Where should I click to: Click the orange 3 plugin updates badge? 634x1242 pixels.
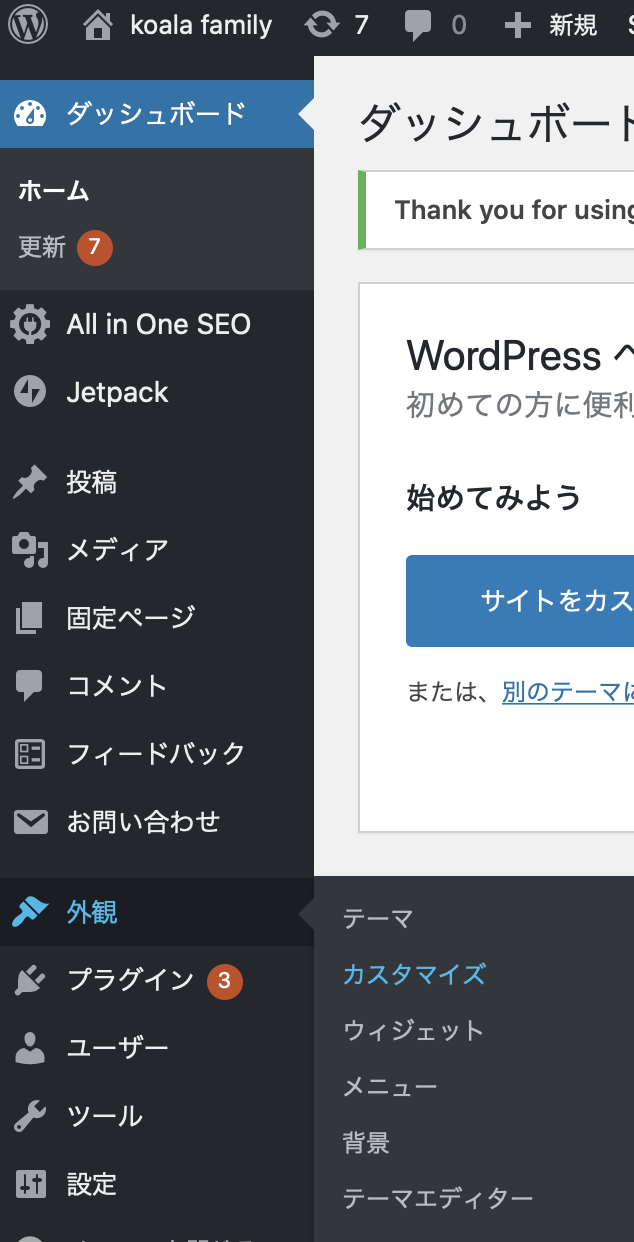coord(224,981)
